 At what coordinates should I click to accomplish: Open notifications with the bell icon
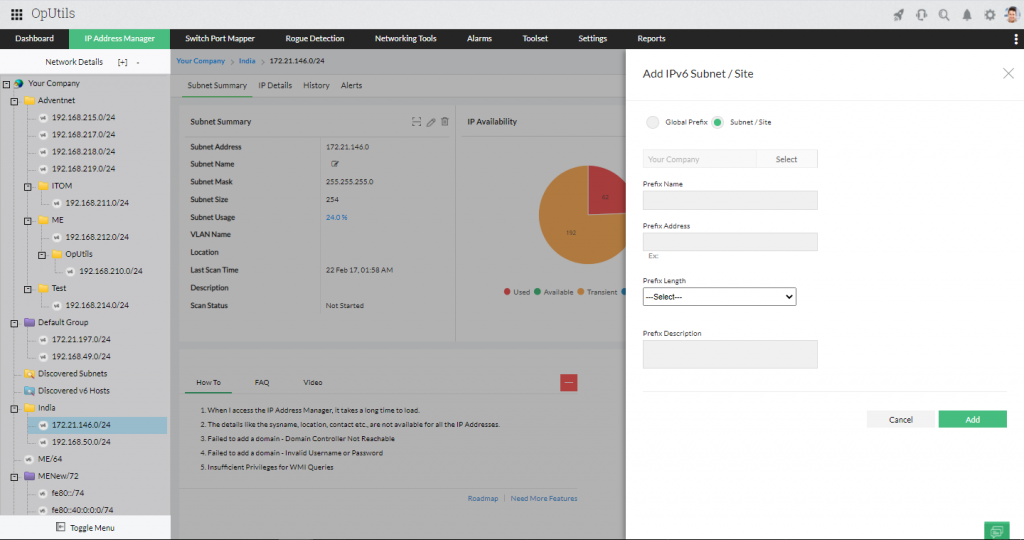coord(967,14)
